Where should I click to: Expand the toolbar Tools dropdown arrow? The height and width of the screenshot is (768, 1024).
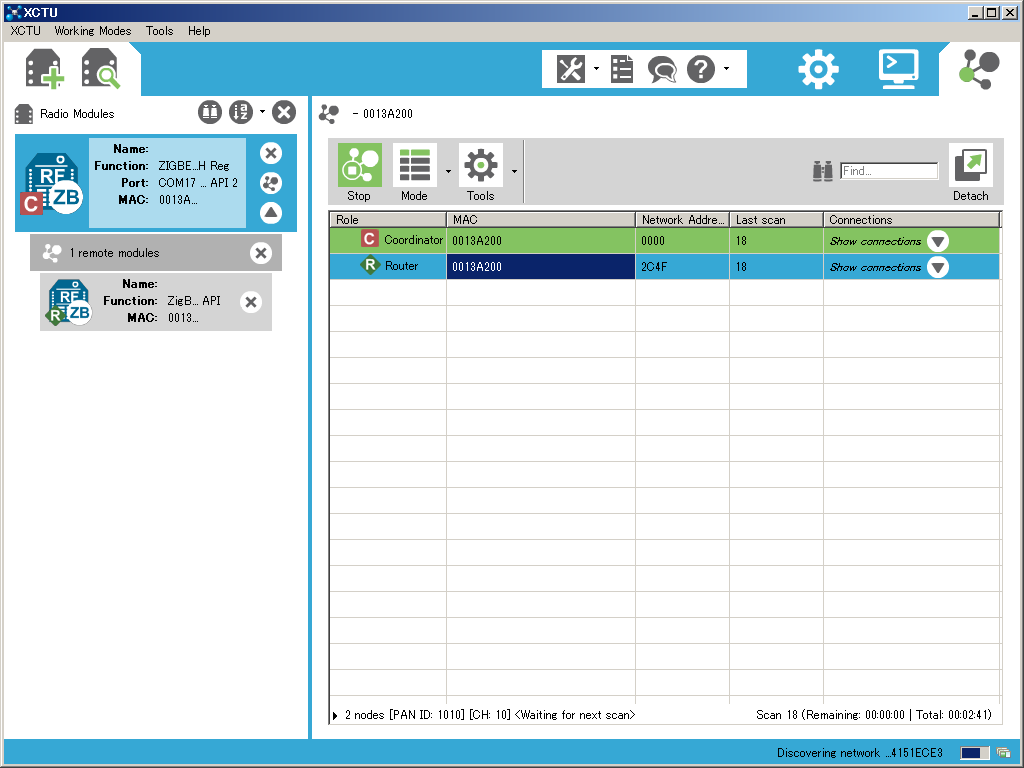coord(596,69)
